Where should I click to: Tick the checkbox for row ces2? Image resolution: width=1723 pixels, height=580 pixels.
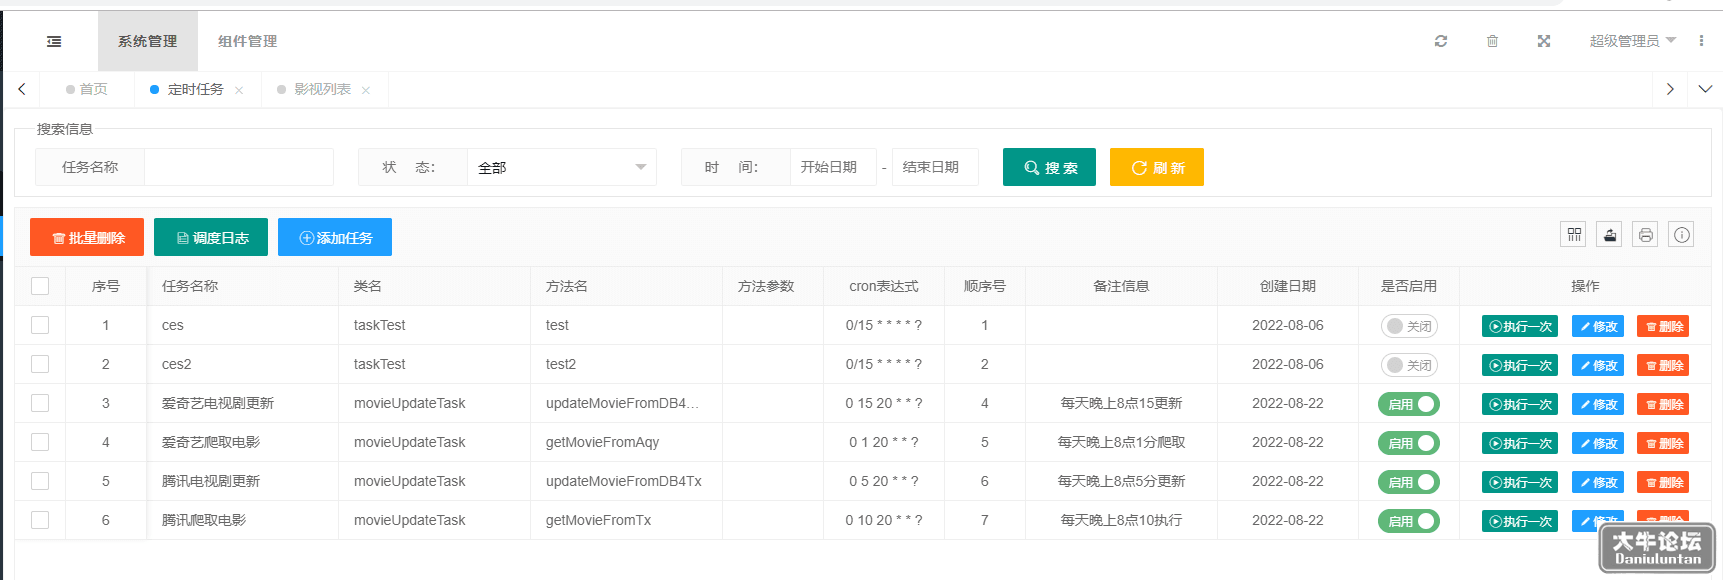click(x=40, y=364)
